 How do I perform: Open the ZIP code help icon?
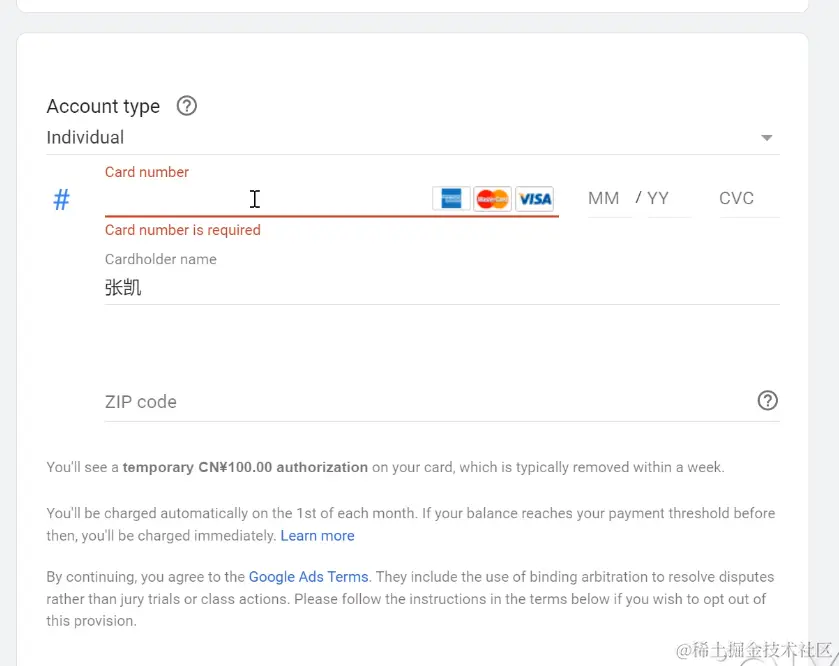[x=767, y=401]
